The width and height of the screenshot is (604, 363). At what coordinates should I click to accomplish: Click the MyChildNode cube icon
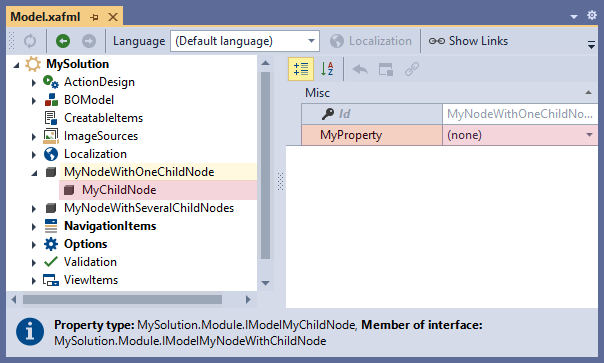click(x=69, y=190)
